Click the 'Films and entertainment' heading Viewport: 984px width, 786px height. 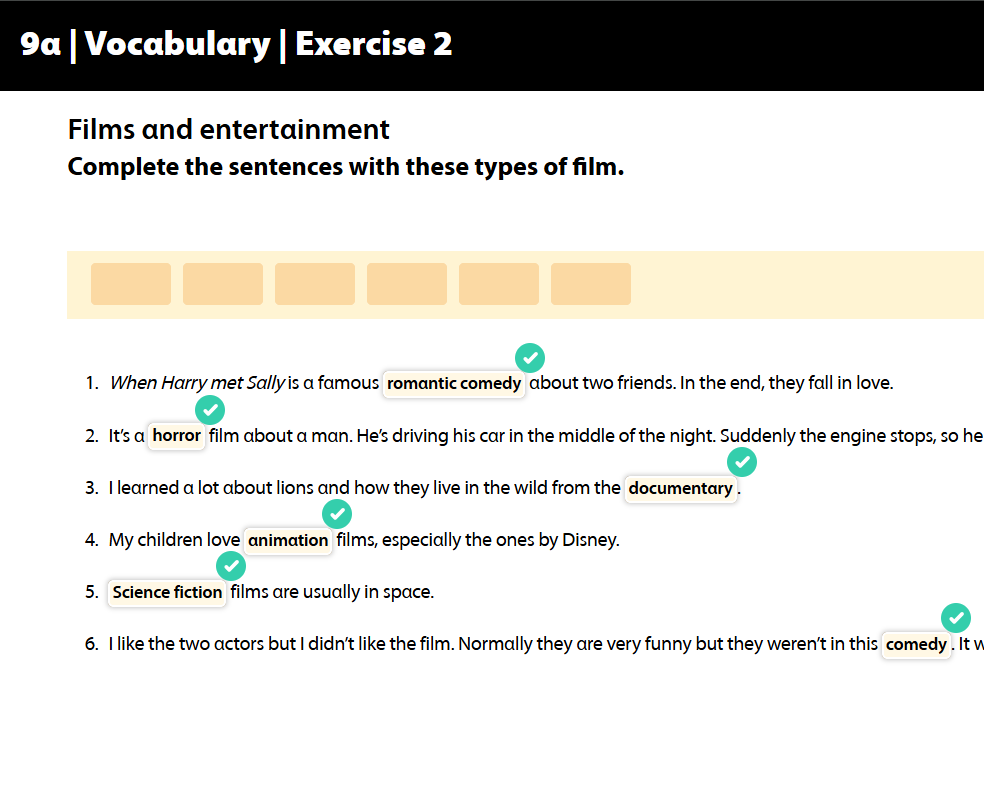click(229, 130)
